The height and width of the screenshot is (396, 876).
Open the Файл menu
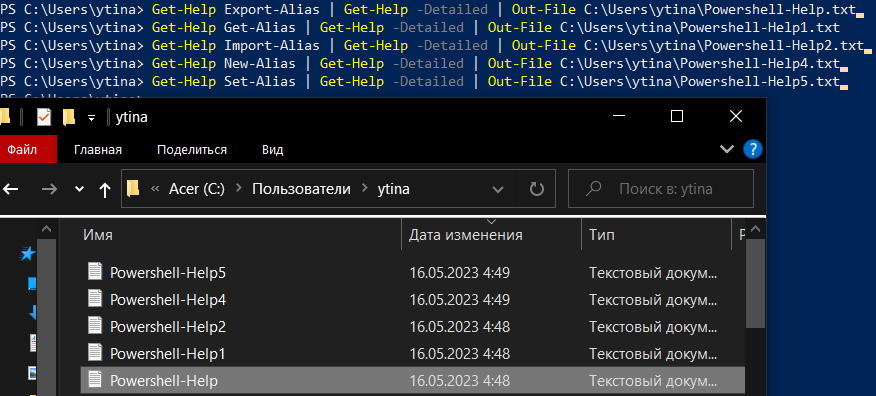[x=22, y=150]
